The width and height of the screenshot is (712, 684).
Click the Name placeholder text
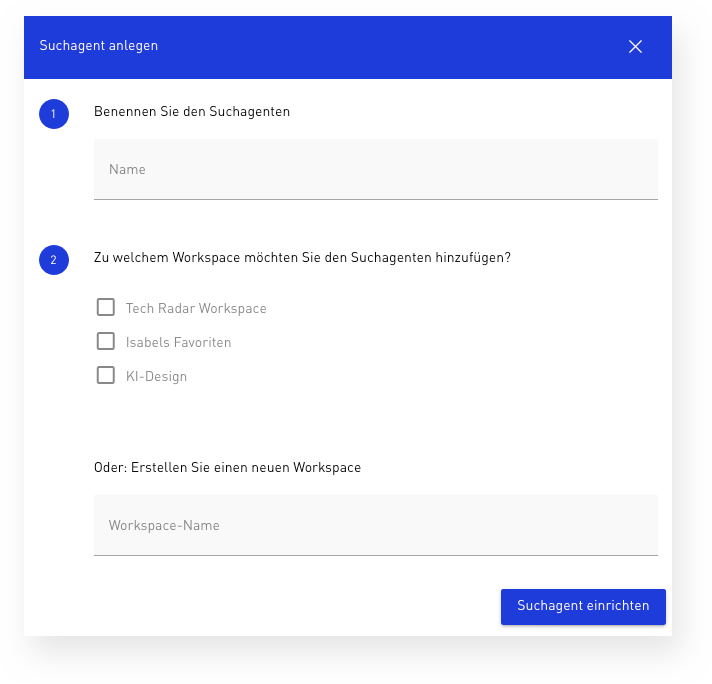[127, 169]
